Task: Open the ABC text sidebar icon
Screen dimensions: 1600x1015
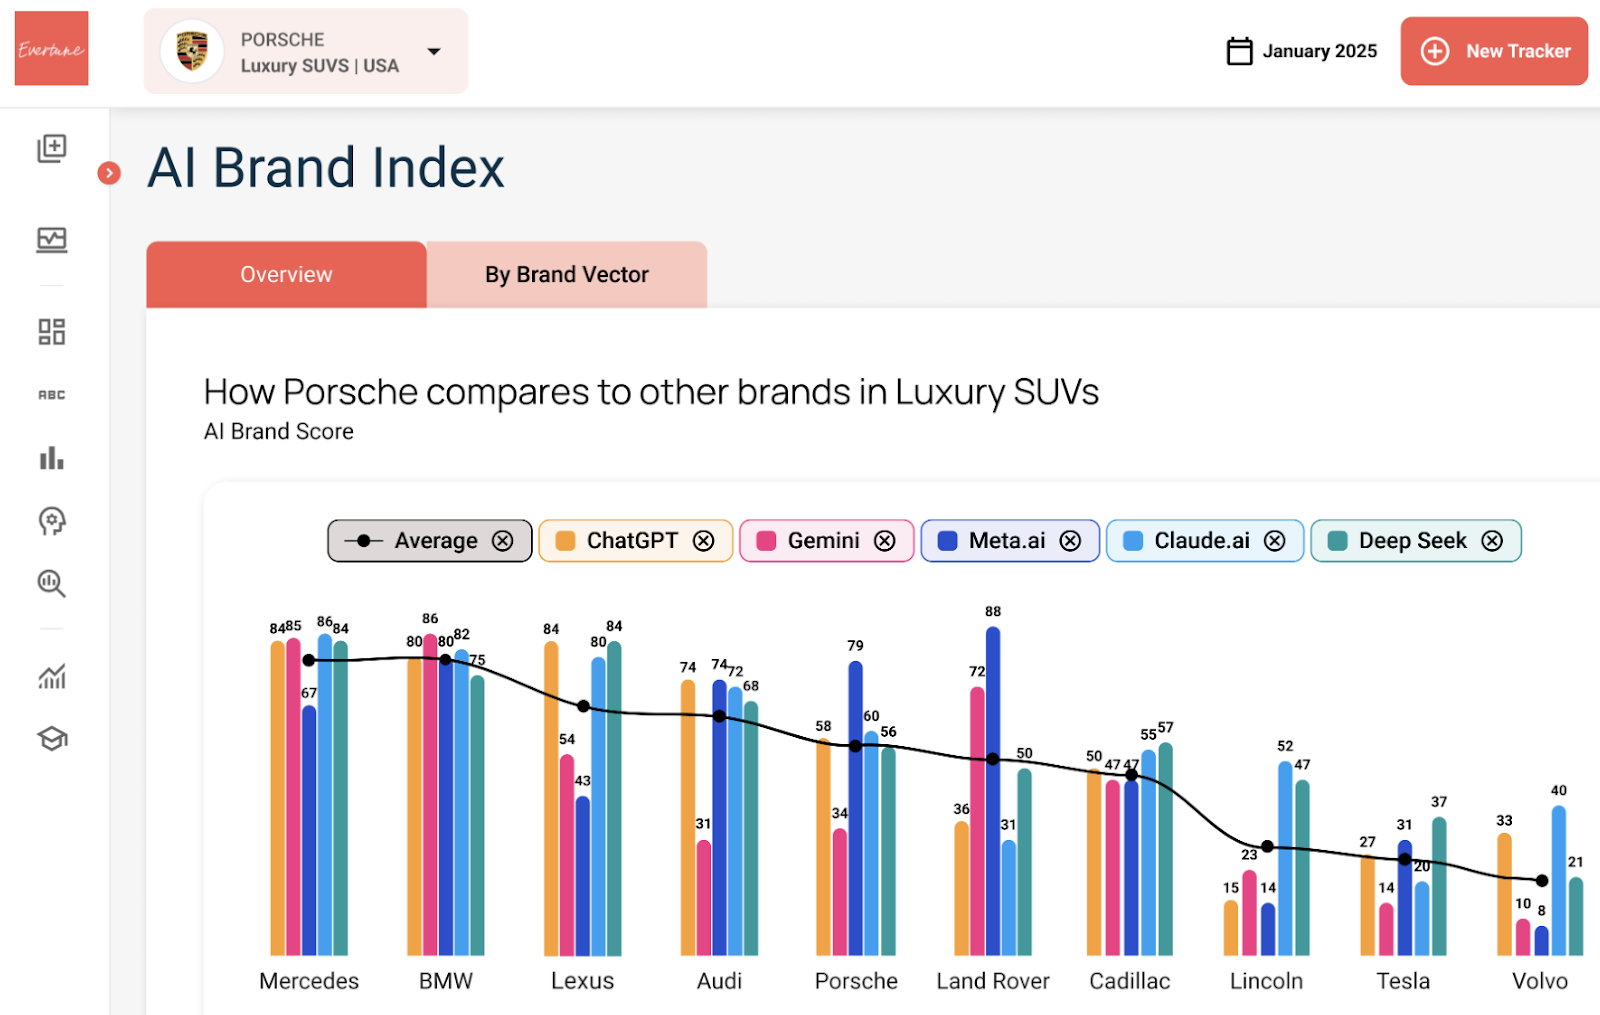Action: tap(52, 395)
